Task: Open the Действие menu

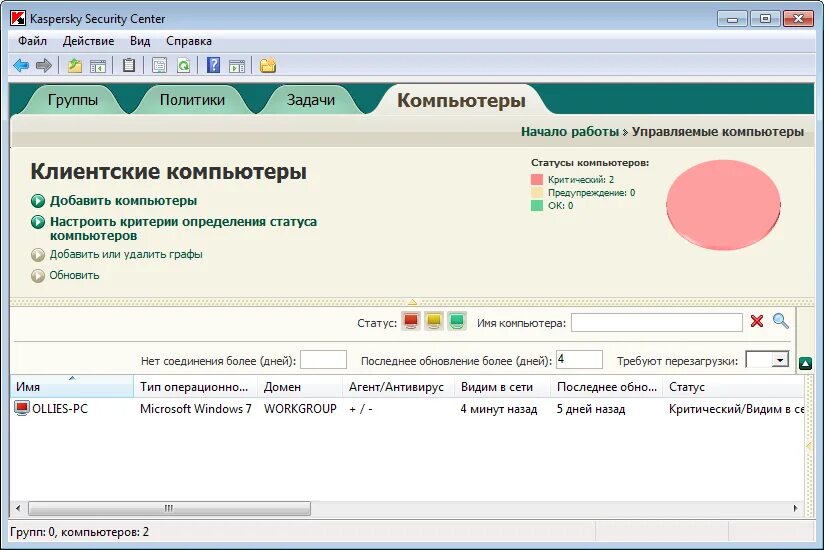Action: pos(88,41)
